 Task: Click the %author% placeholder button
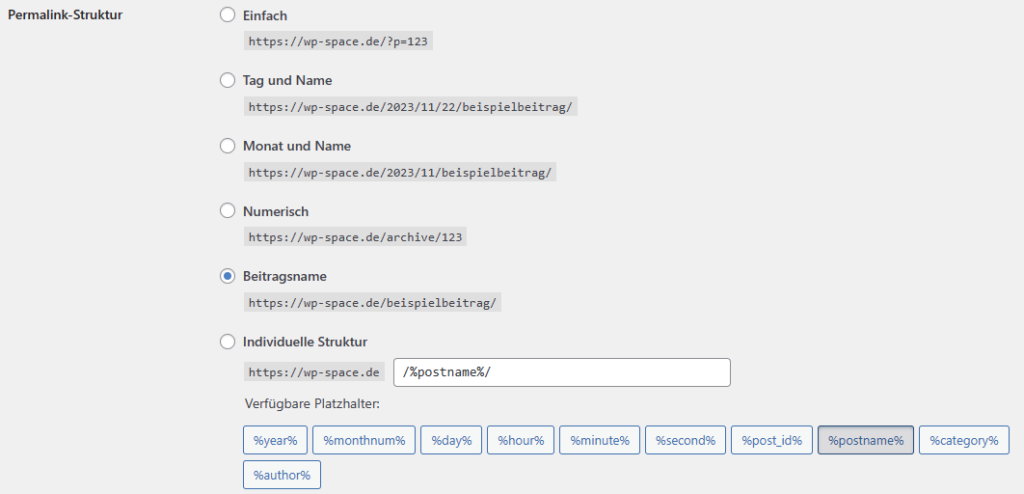tap(282, 474)
